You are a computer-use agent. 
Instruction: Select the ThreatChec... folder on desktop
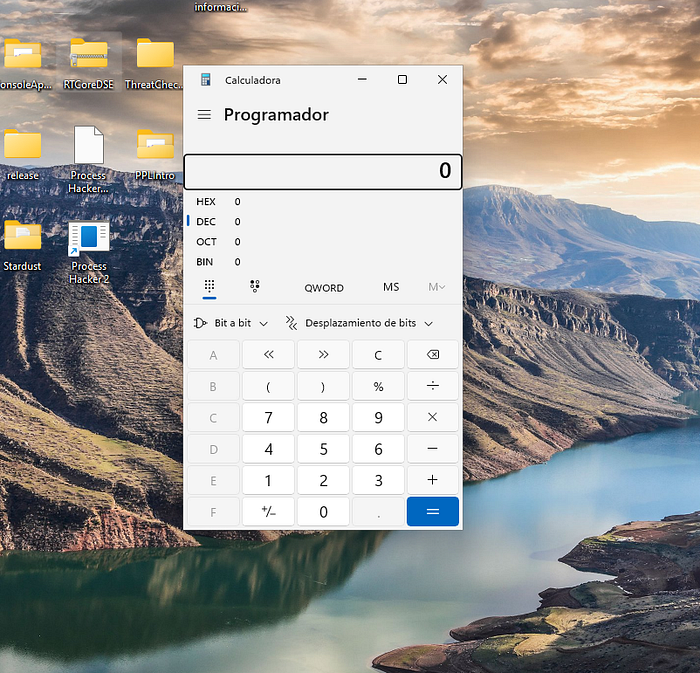pyautogui.click(x=154, y=63)
